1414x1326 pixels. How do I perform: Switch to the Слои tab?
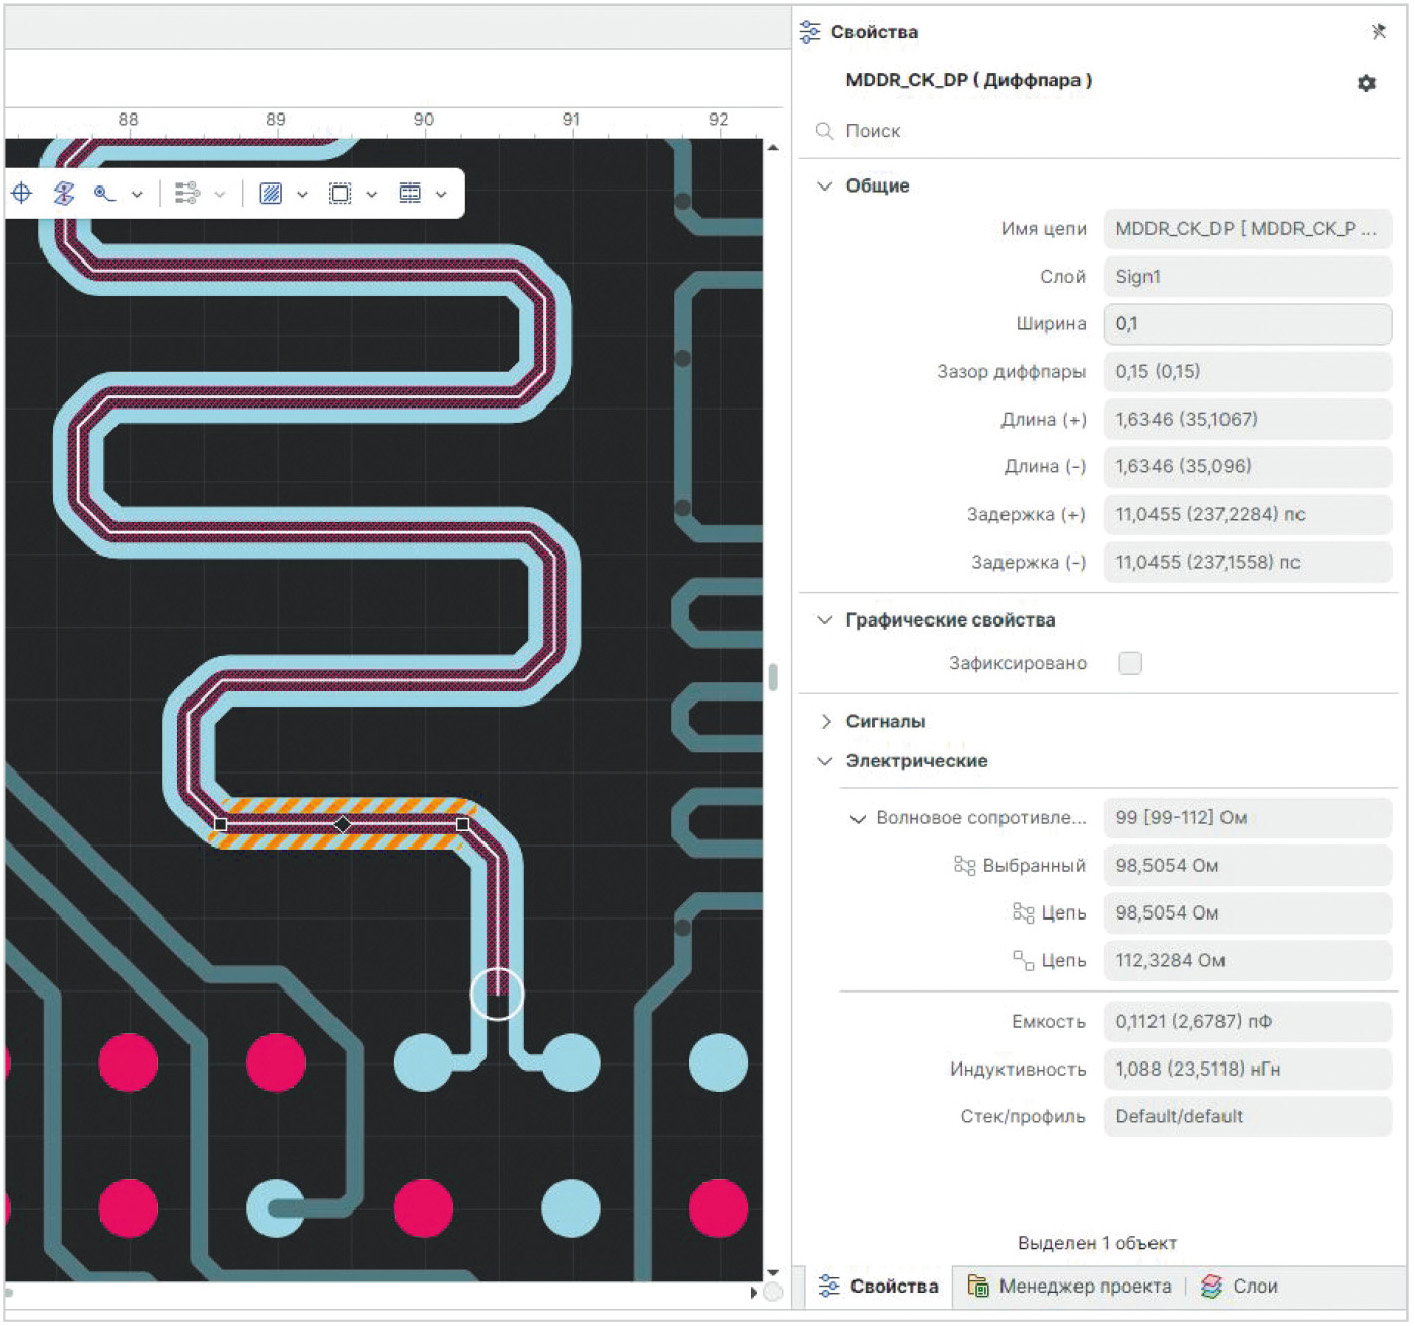point(1240,1286)
